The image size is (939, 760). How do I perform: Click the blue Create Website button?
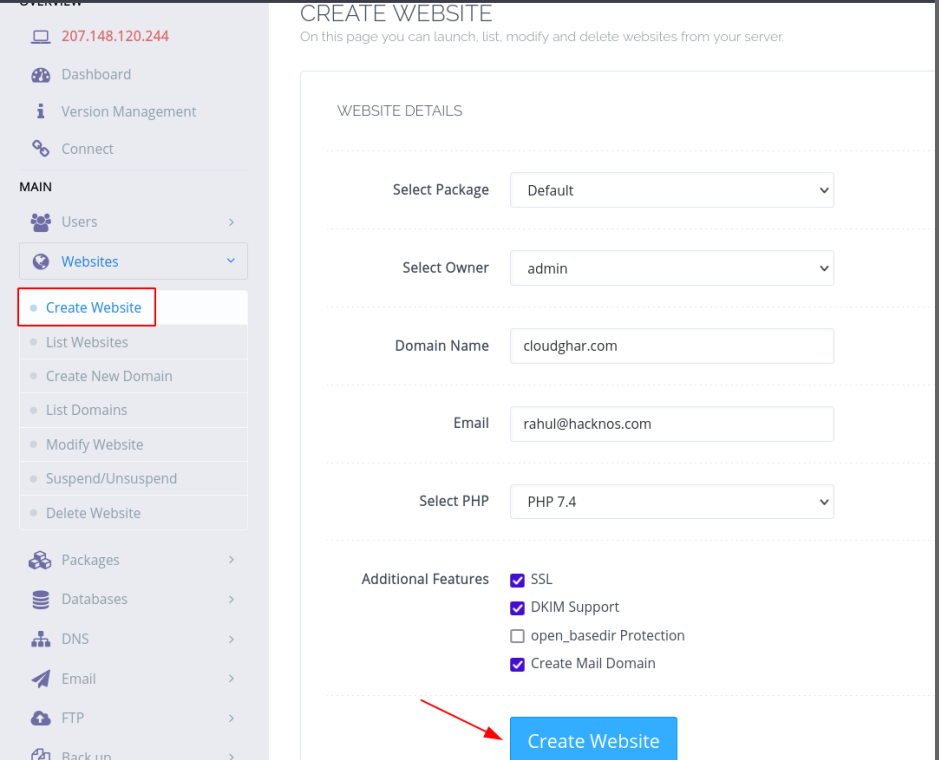point(593,739)
